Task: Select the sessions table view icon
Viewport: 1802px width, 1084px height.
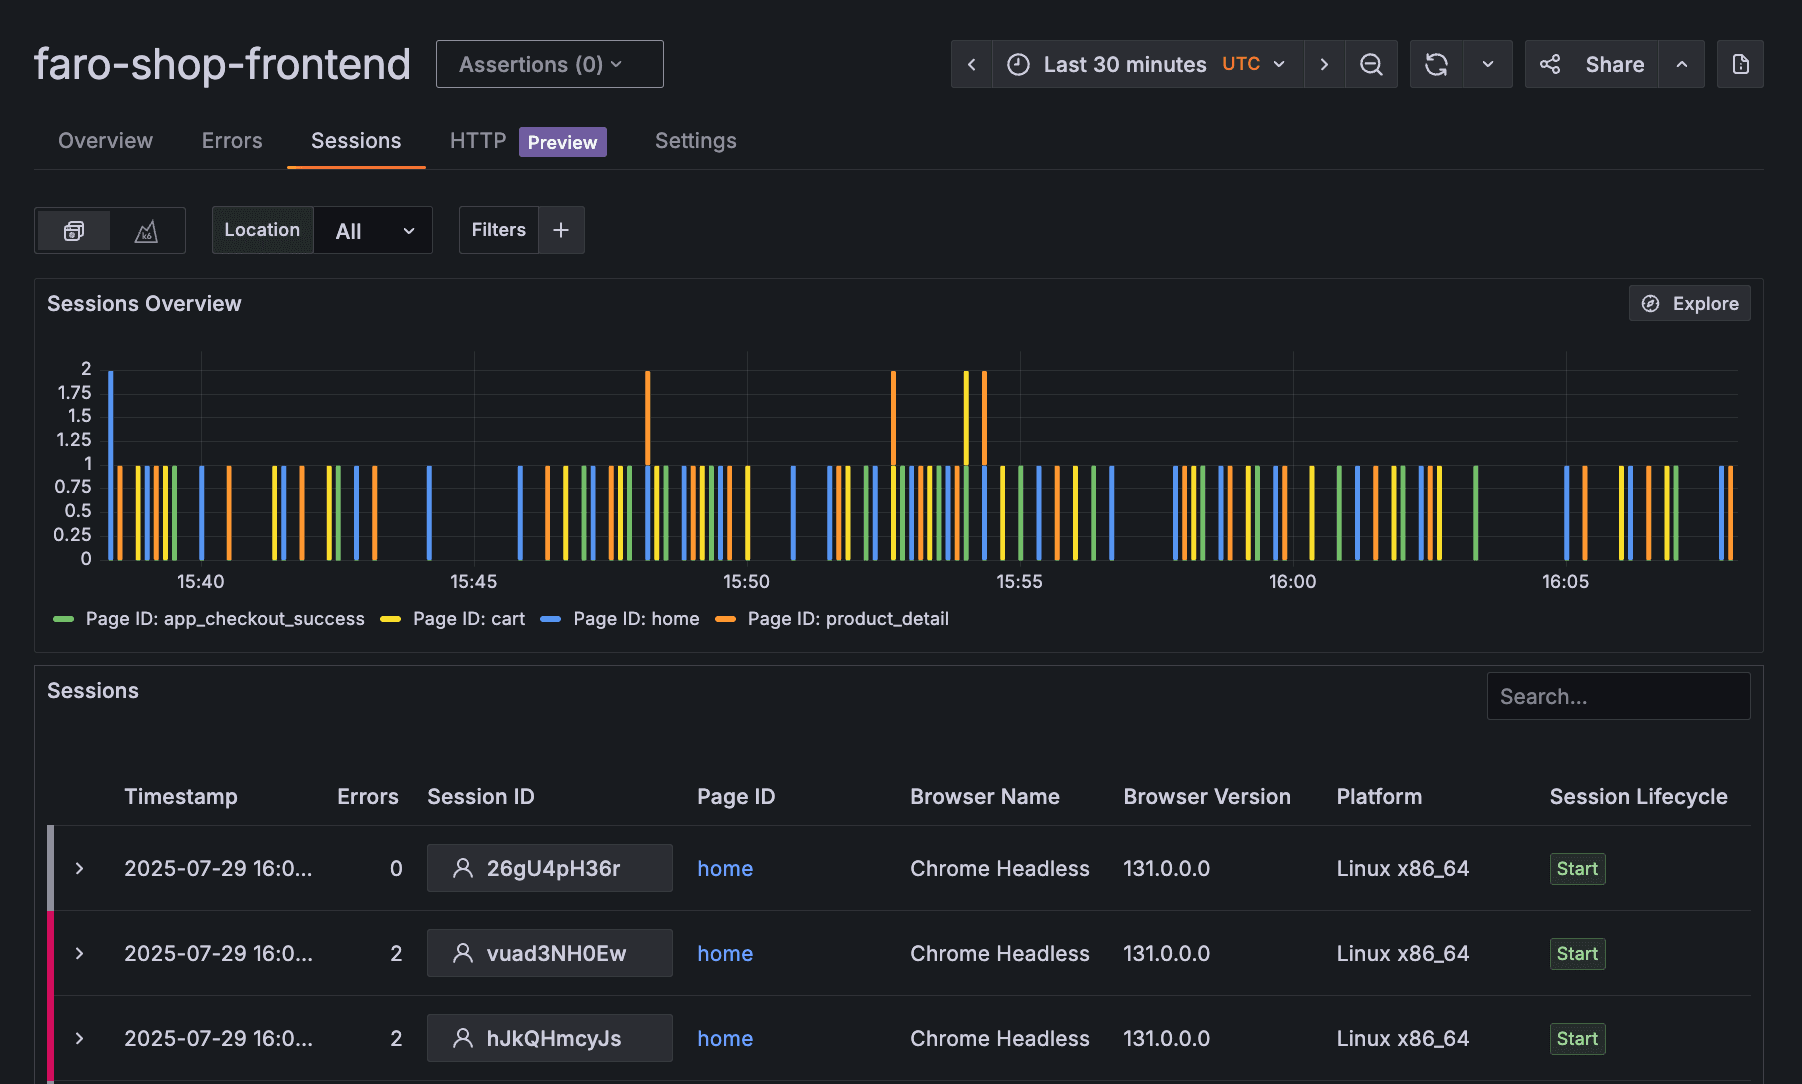Action: pos(73,230)
